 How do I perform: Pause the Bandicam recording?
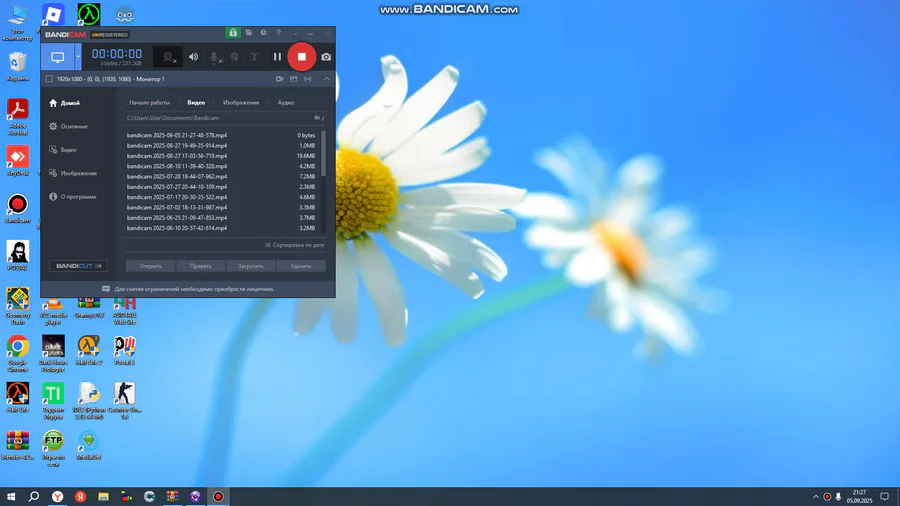click(277, 57)
